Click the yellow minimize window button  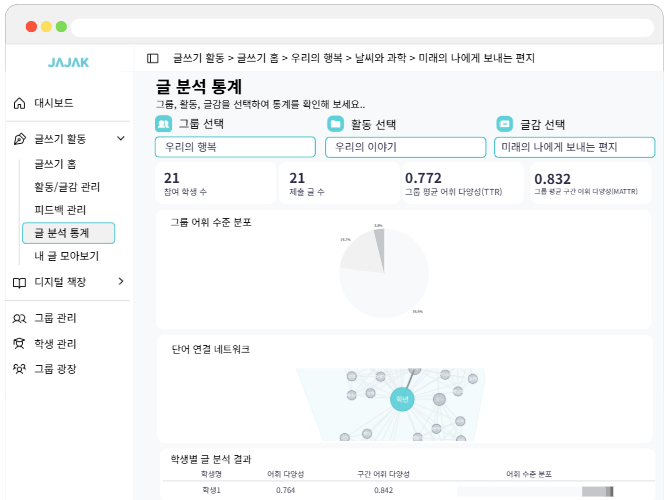(46, 27)
